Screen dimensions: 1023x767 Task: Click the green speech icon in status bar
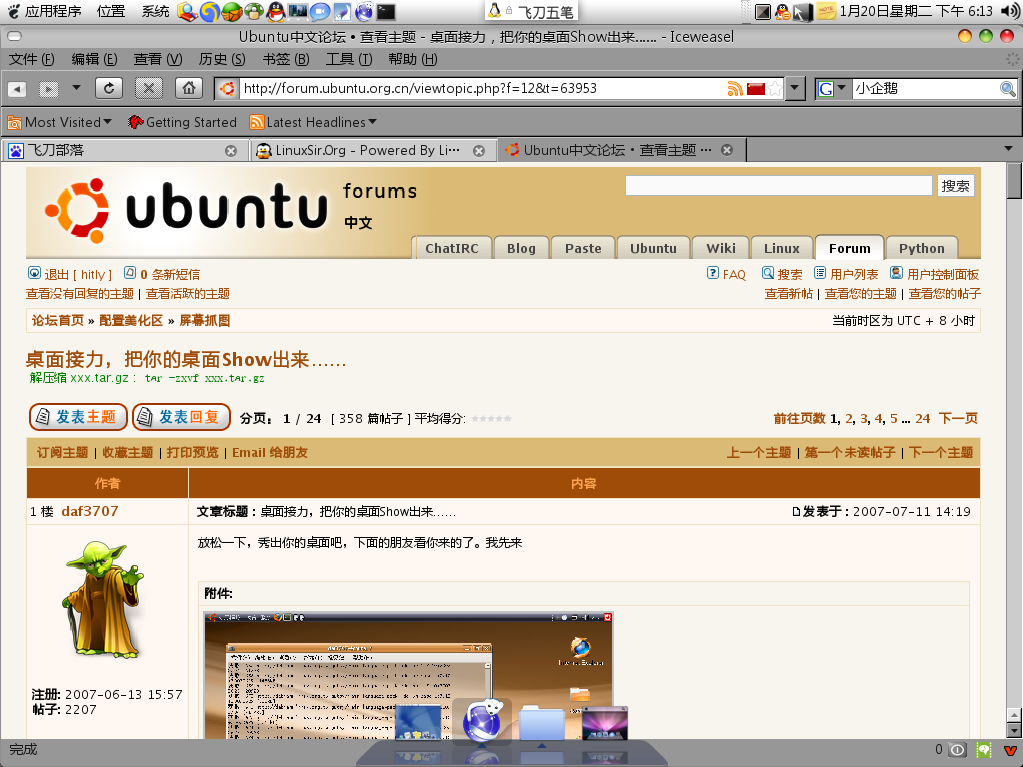(x=984, y=750)
